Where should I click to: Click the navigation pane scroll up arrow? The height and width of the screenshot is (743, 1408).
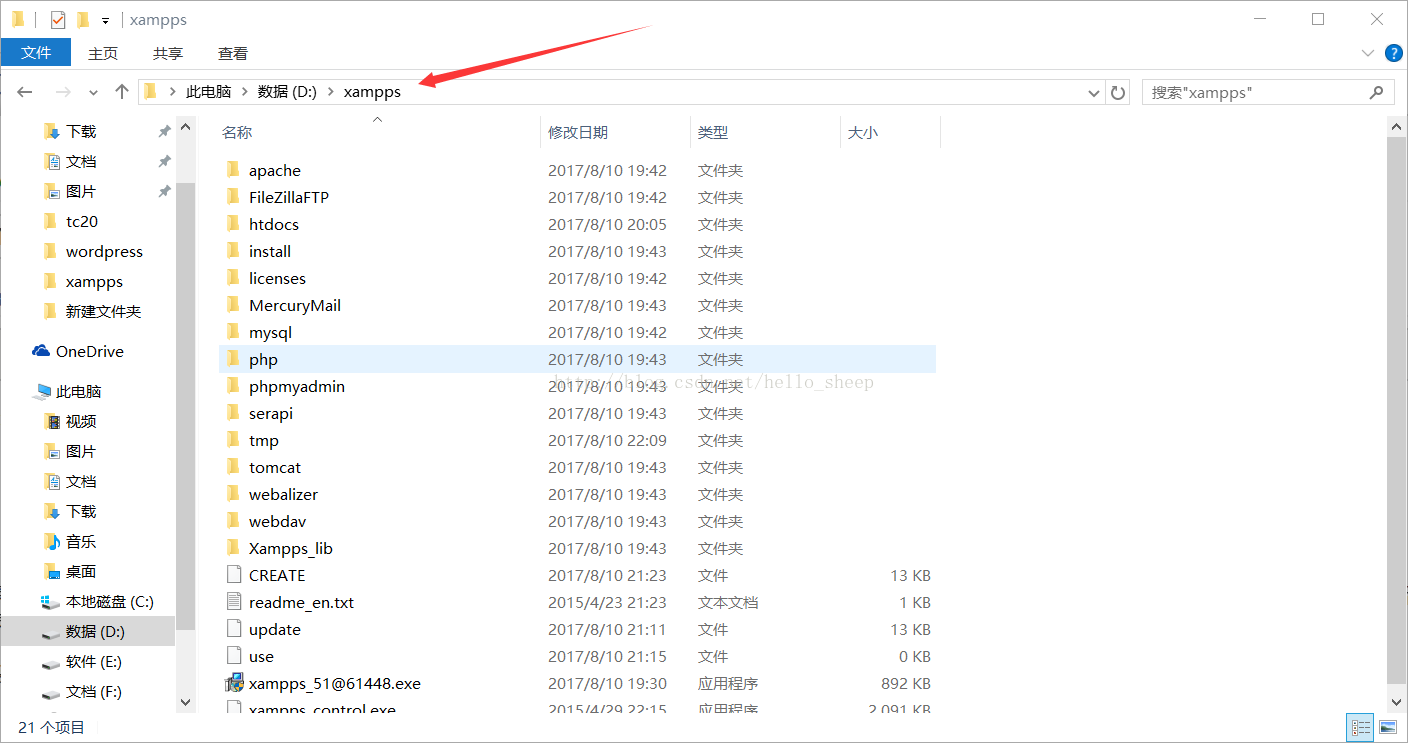(185, 126)
